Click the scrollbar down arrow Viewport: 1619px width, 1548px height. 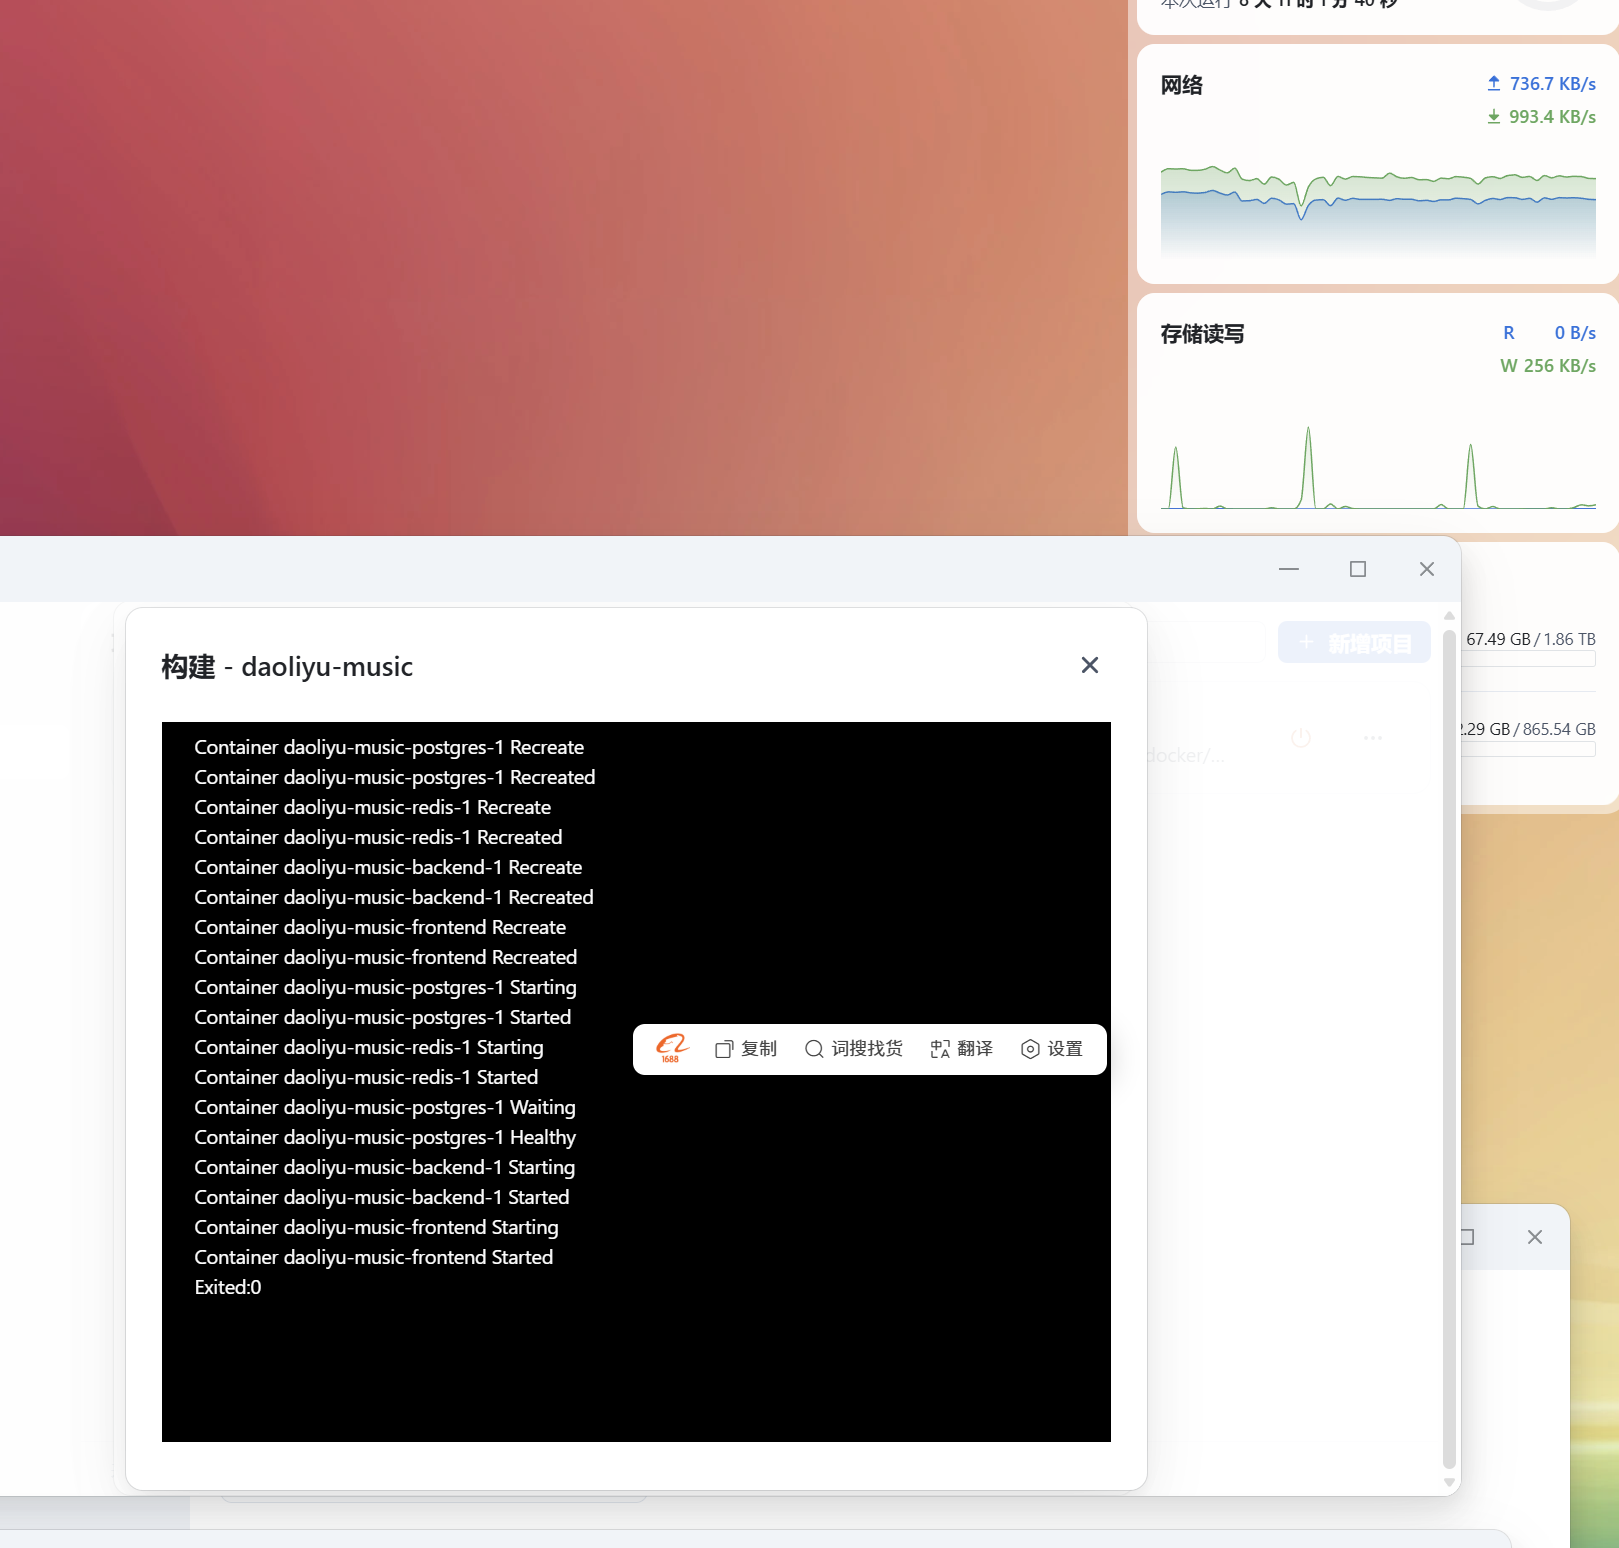[1449, 1482]
